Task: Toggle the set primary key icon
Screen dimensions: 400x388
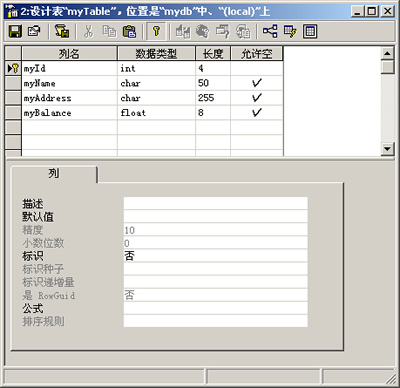Action: [156, 32]
